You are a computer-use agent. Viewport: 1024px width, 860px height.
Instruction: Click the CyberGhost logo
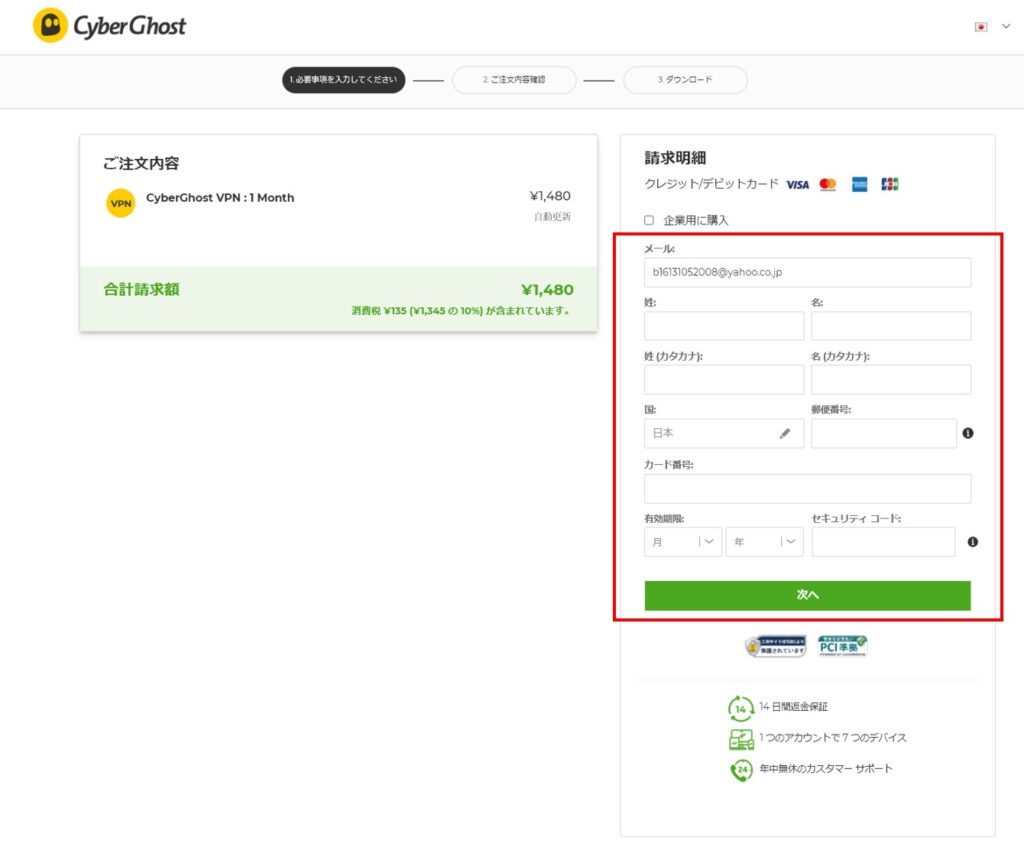point(108,26)
